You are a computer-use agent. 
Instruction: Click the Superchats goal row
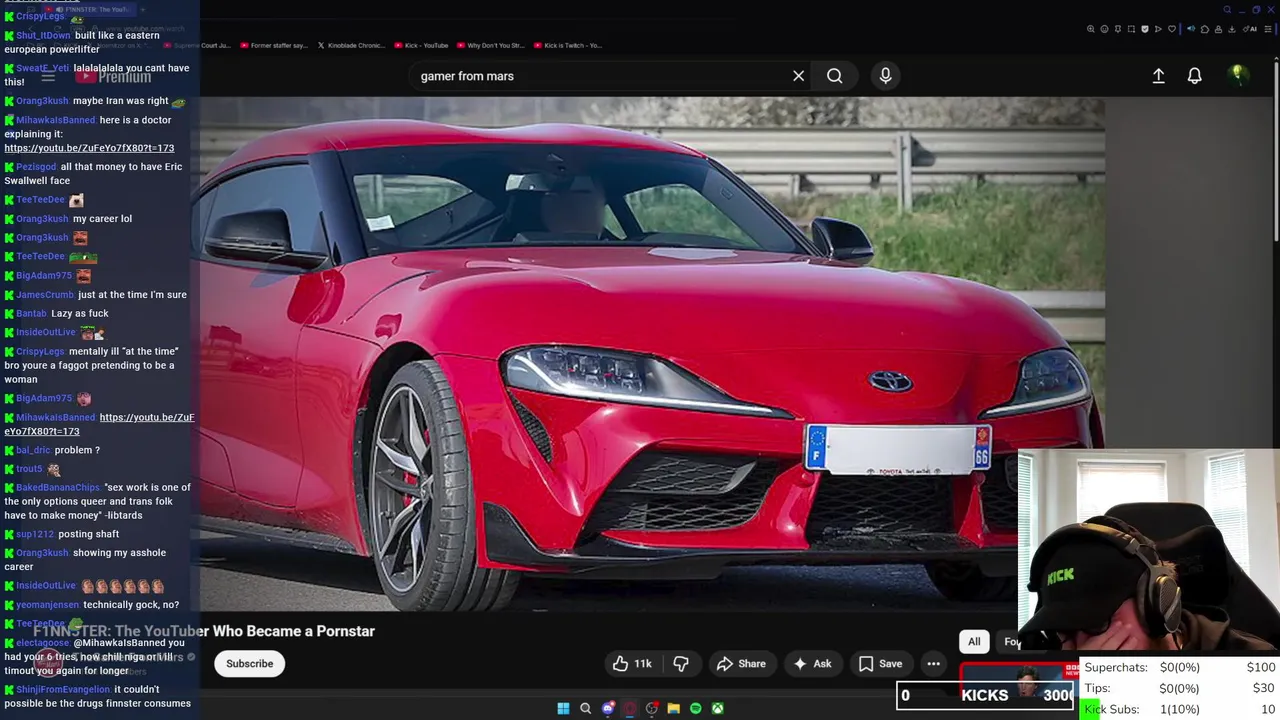click(1180, 667)
